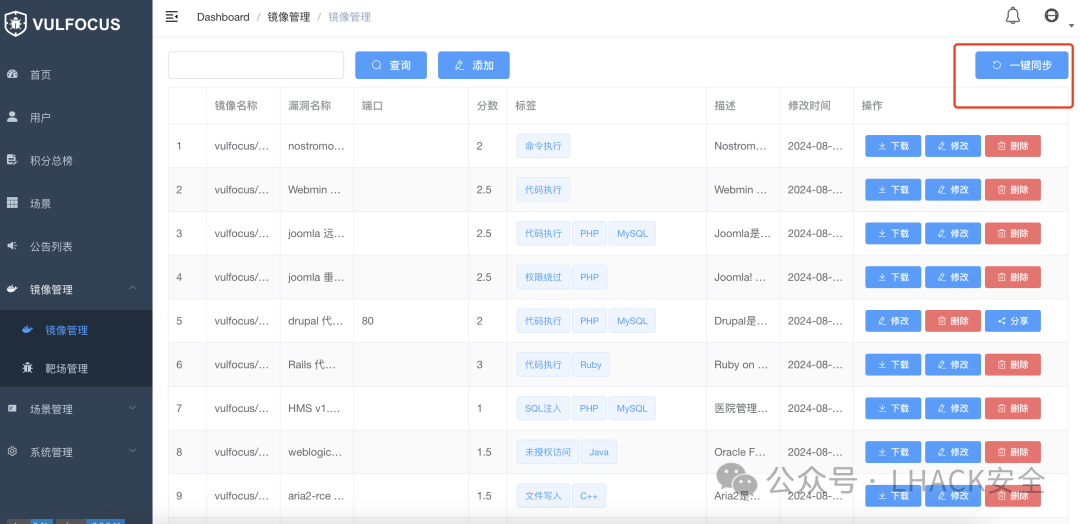
Task: Open the user avatar menu
Action: click(1051, 16)
